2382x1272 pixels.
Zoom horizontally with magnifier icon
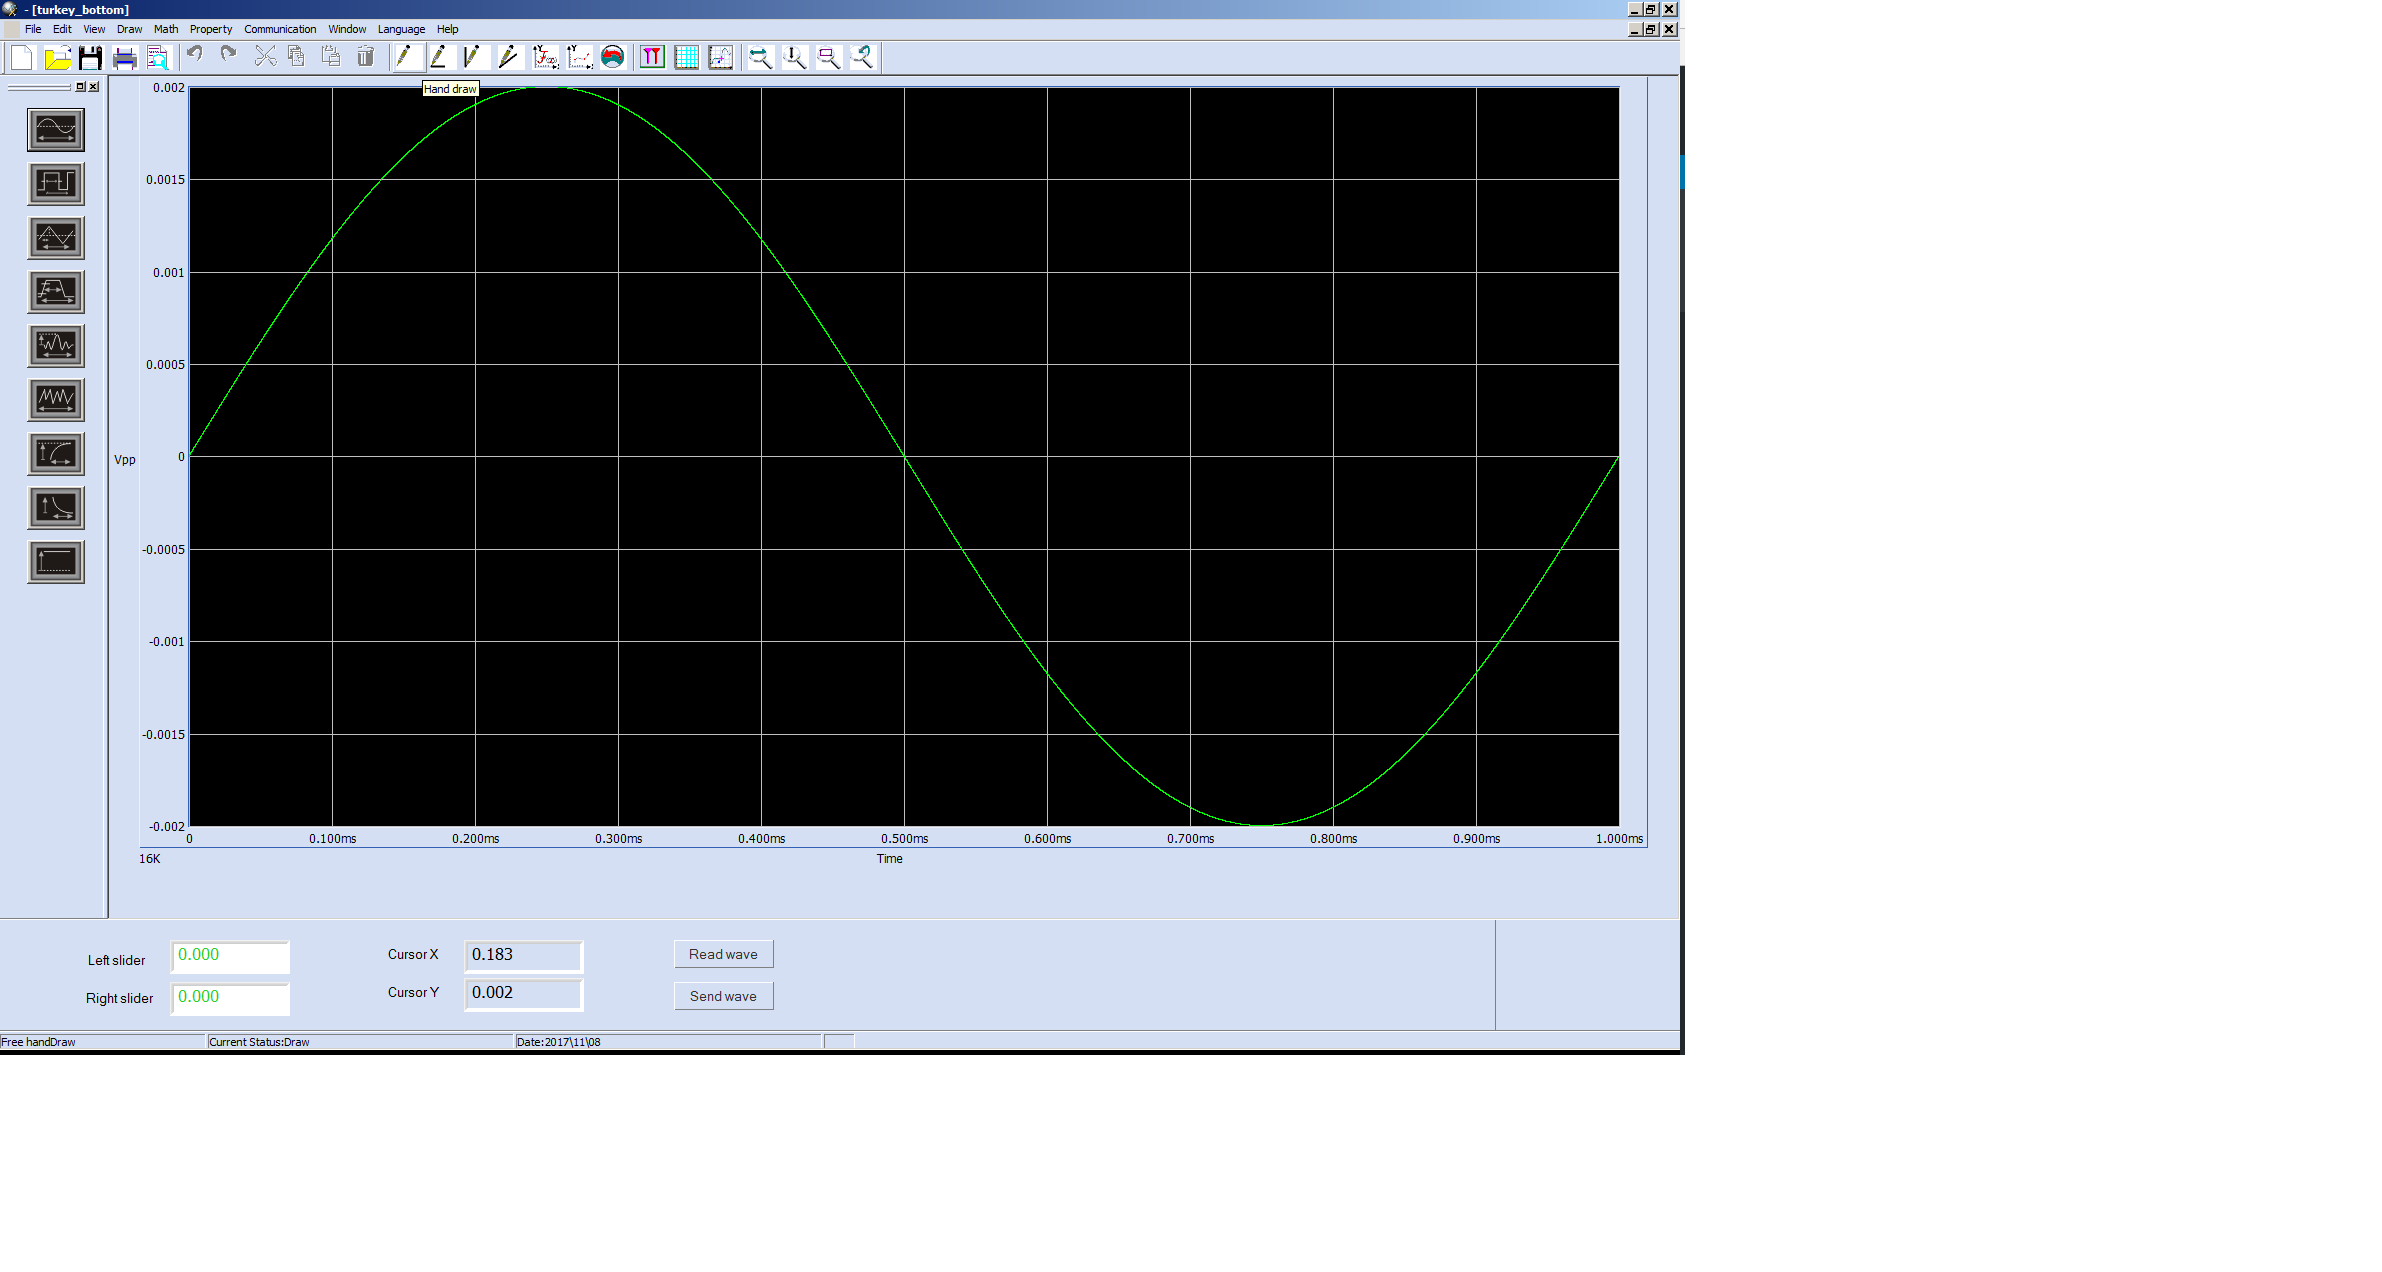click(760, 58)
